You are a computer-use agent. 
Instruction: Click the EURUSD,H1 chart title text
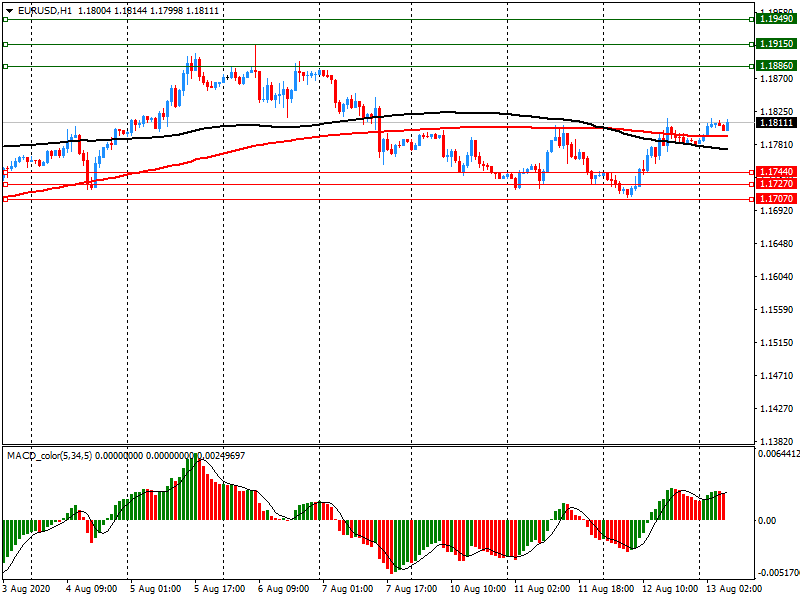point(45,10)
